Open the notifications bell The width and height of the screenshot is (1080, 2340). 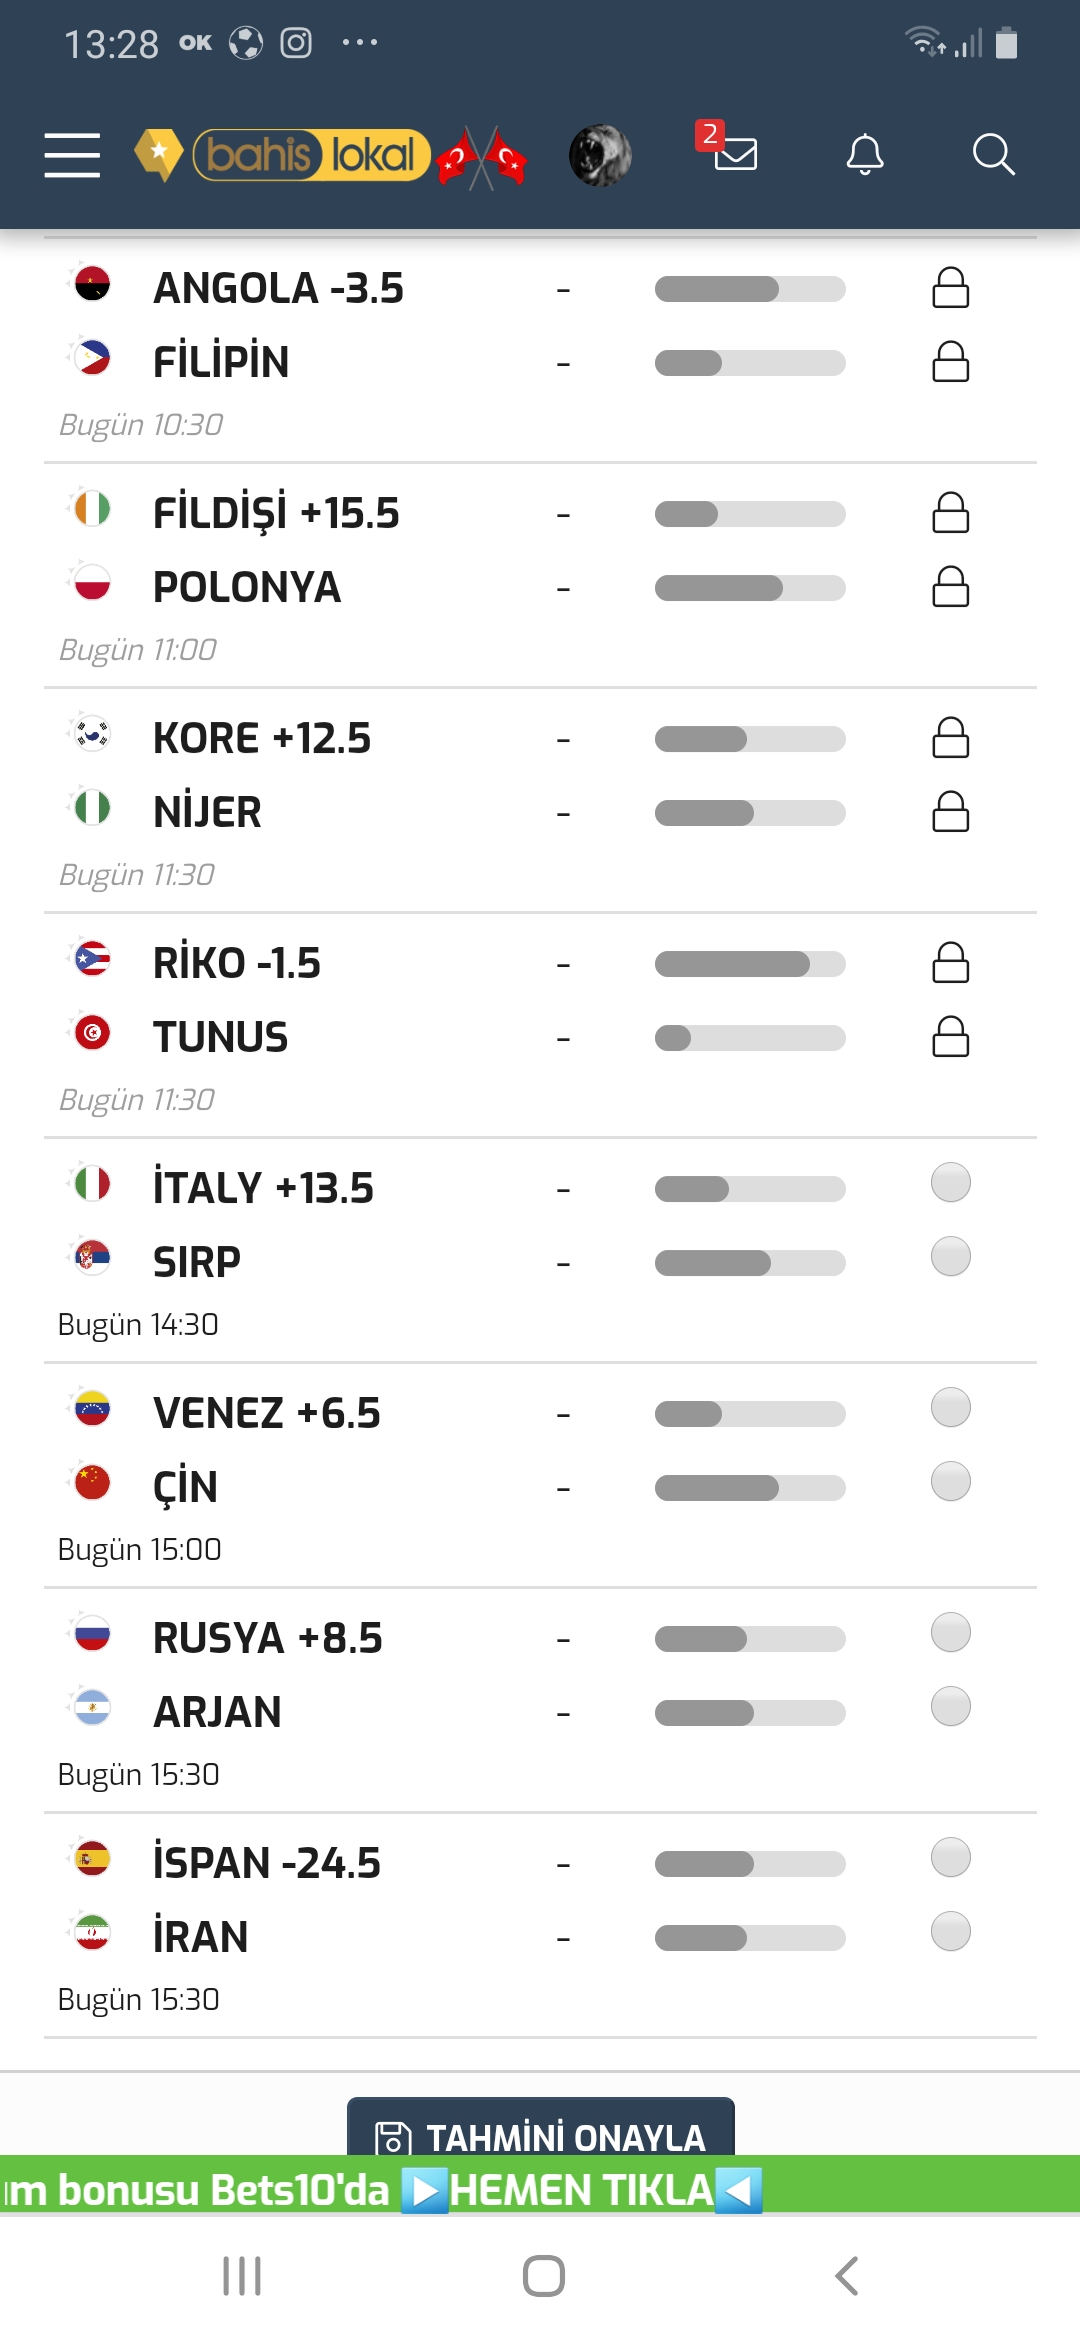point(865,155)
